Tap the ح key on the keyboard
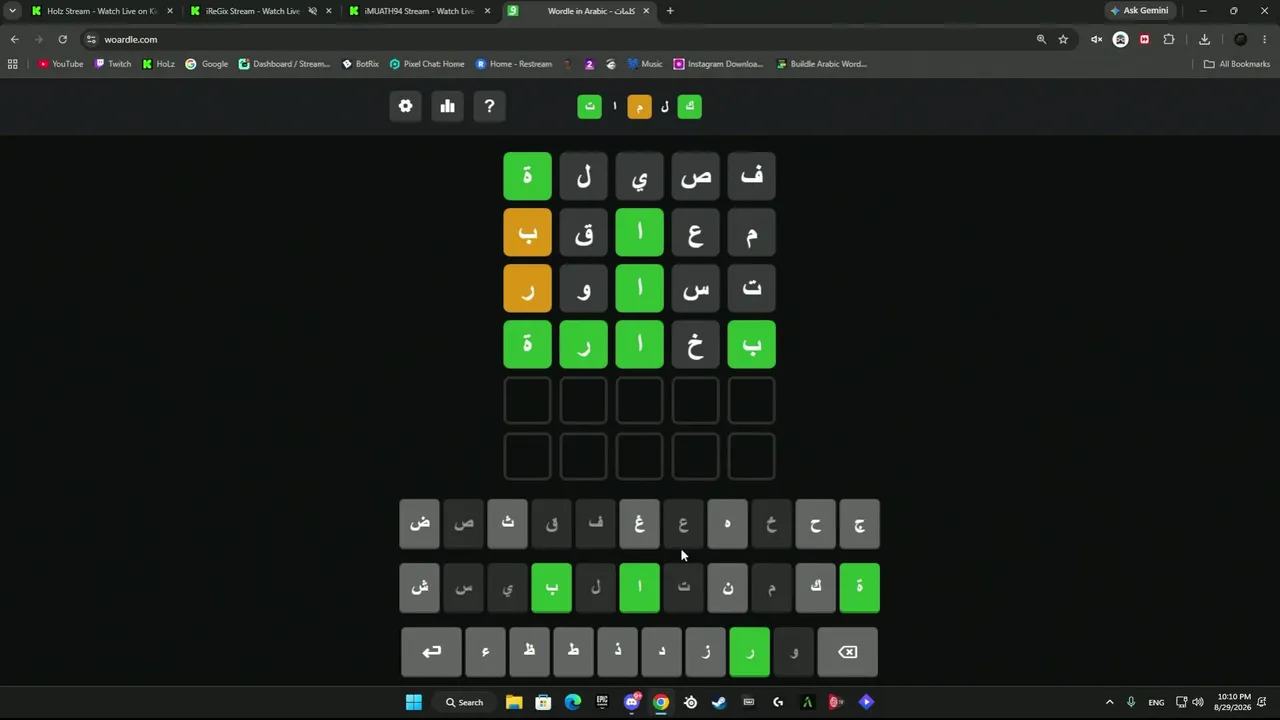The image size is (1280, 720). 815,524
